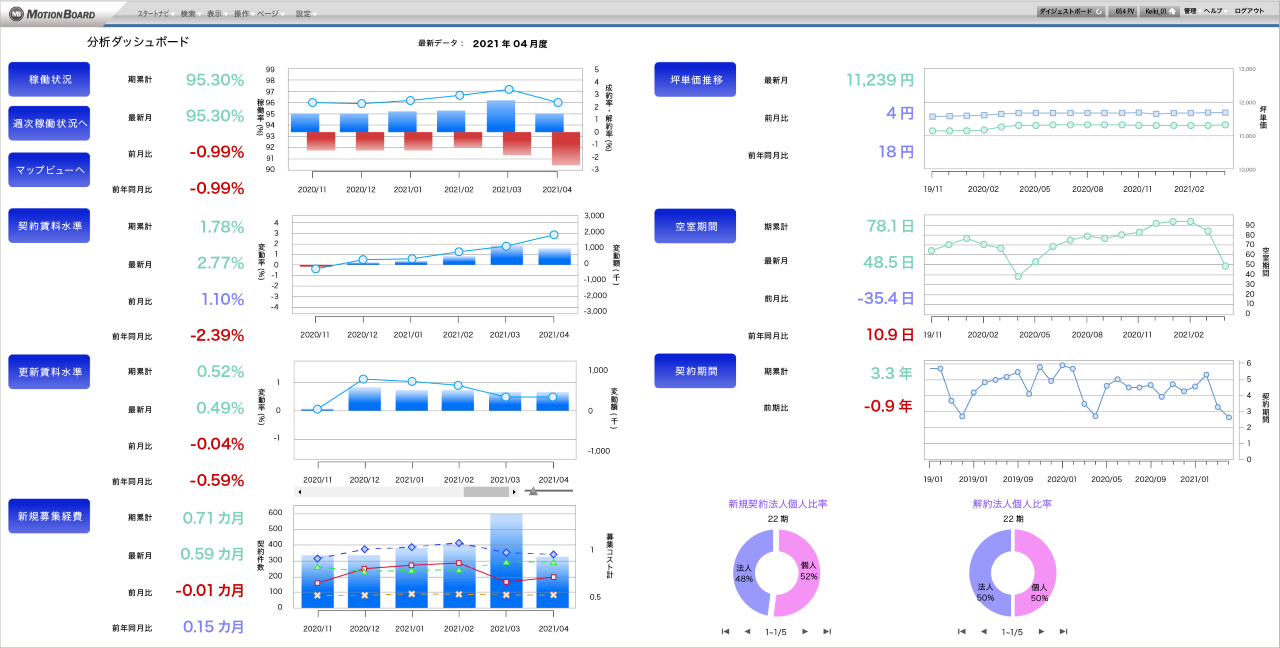1280x648 pixels.
Task: Jump to last page of 新規契約法人個人比率 pie
Action: [x=827, y=631]
